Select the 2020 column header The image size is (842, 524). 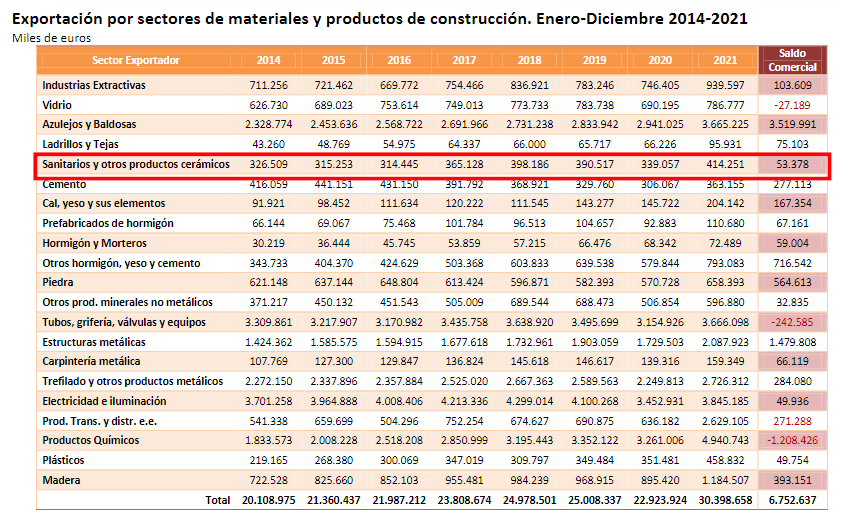click(660, 60)
